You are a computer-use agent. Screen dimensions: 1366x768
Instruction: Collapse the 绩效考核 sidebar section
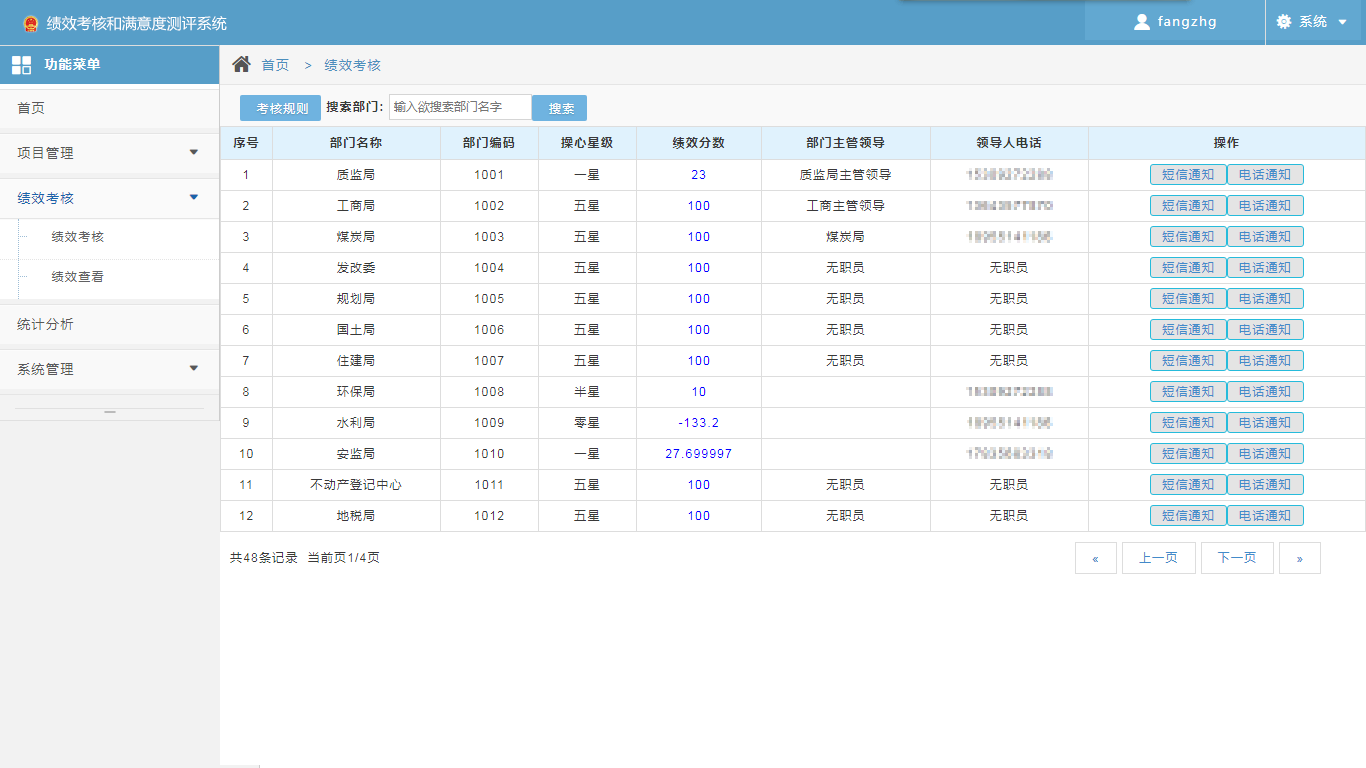[x=110, y=198]
